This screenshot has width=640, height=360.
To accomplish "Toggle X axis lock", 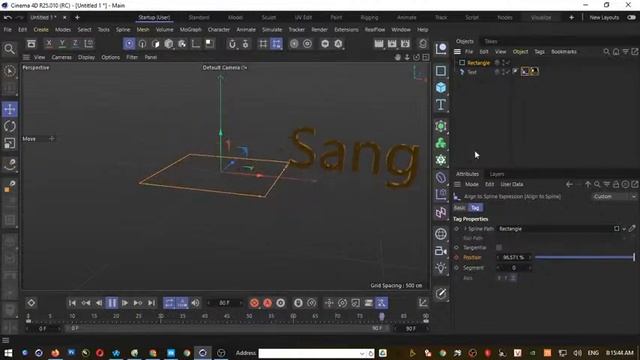I will click(x=49, y=44).
